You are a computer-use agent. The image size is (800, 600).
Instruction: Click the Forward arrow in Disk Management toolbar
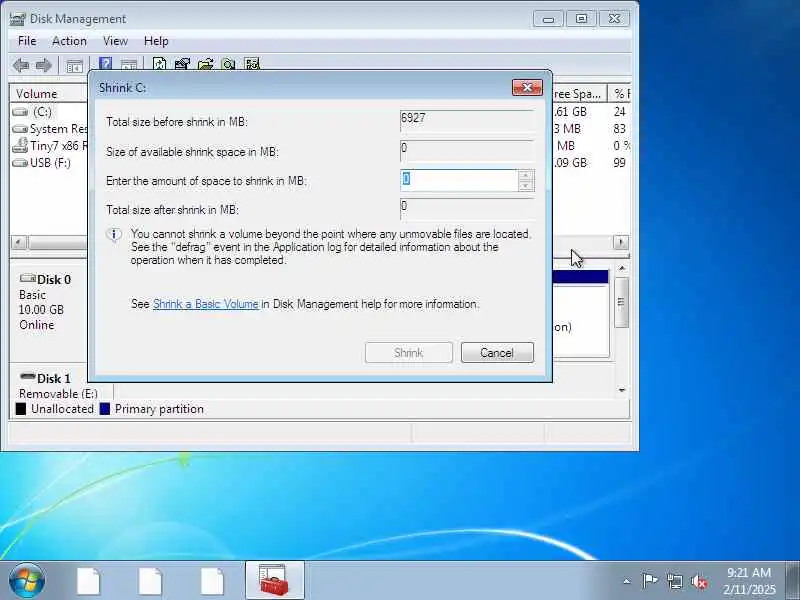click(x=44, y=65)
